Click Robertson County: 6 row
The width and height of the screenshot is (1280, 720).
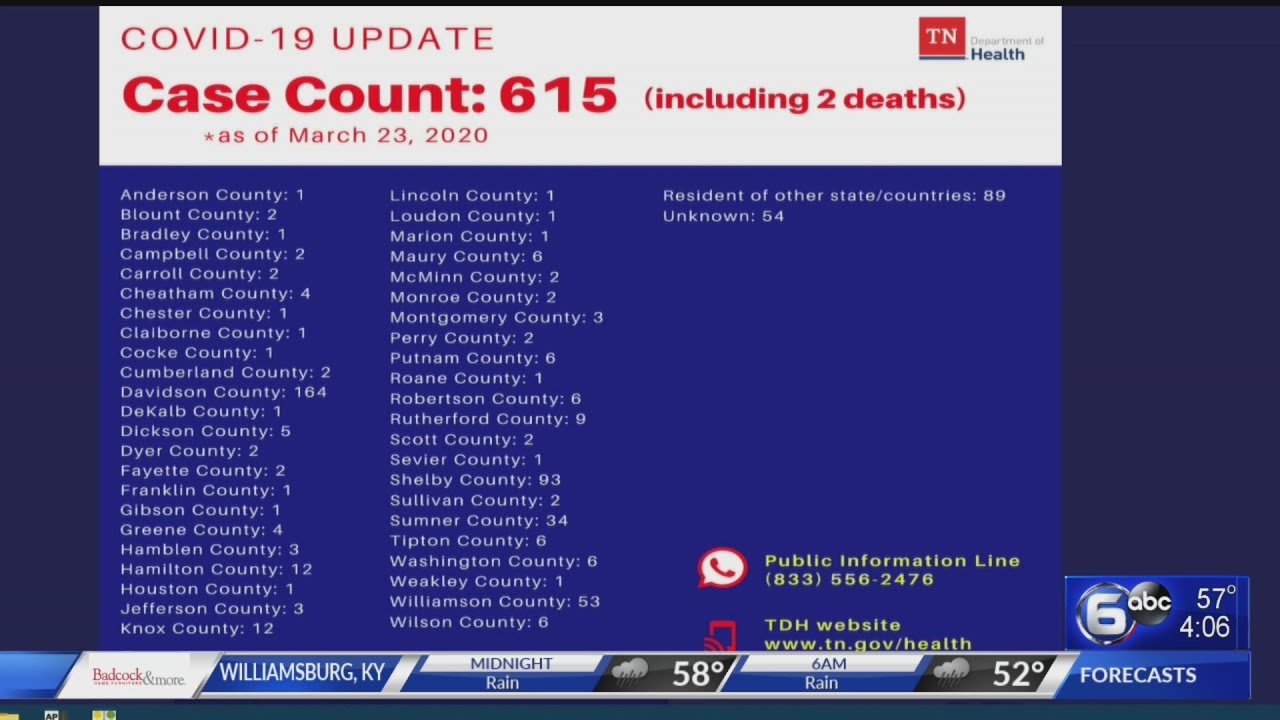(x=486, y=399)
